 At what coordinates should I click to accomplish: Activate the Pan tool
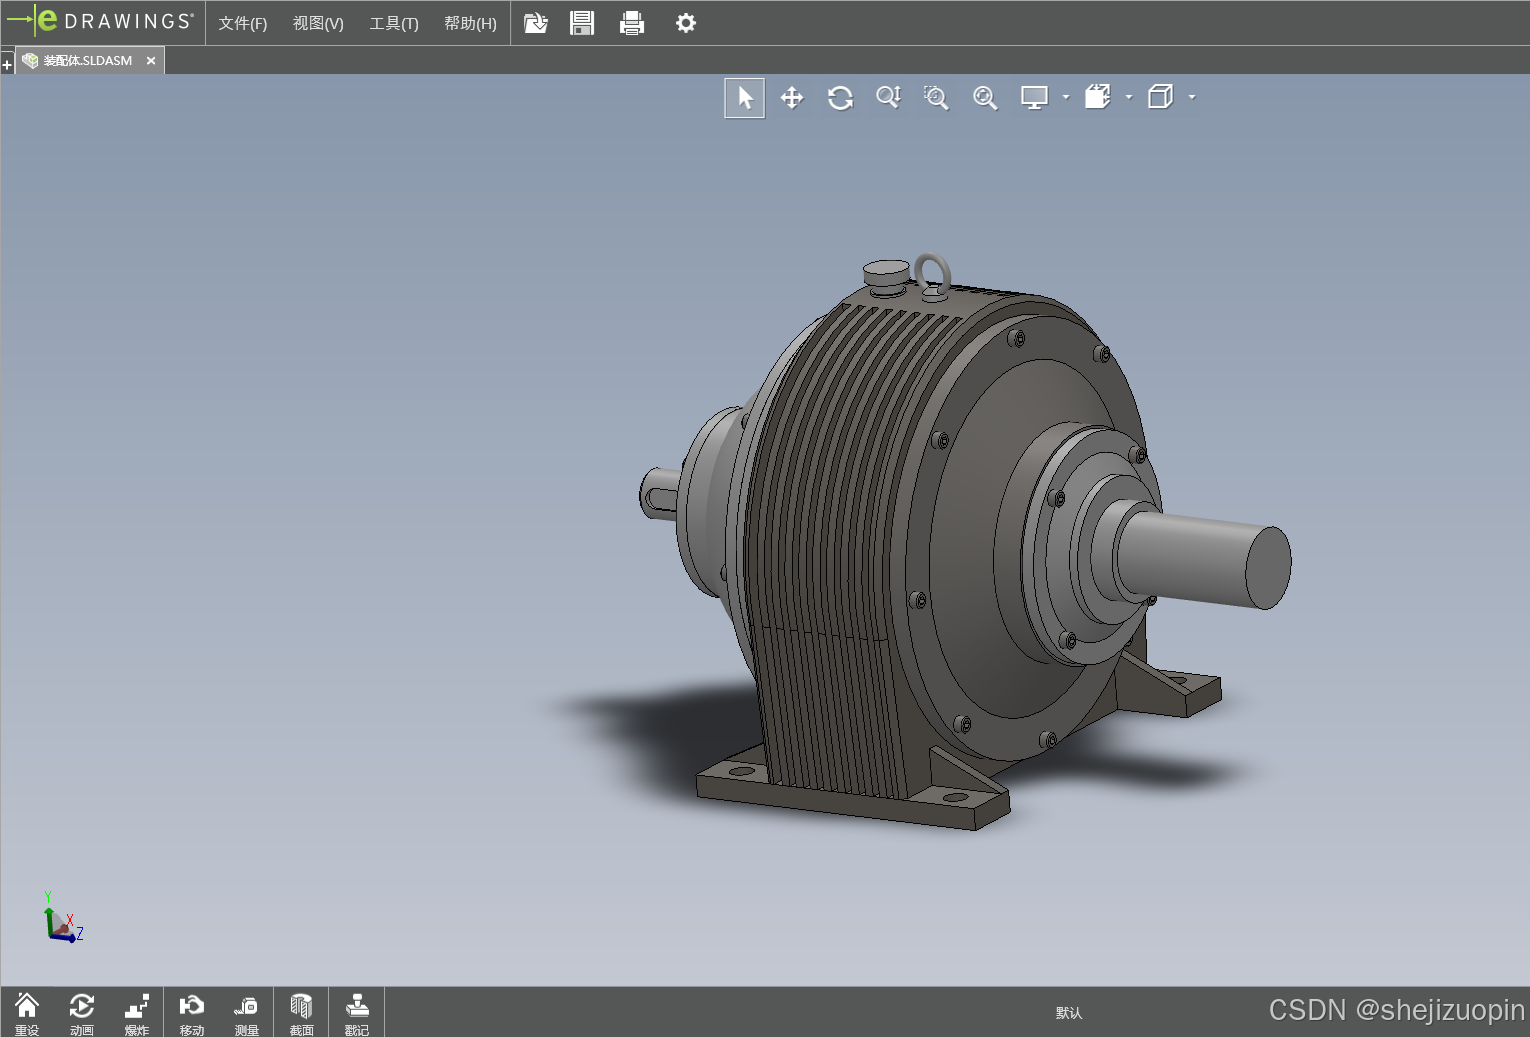coord(792,98)
